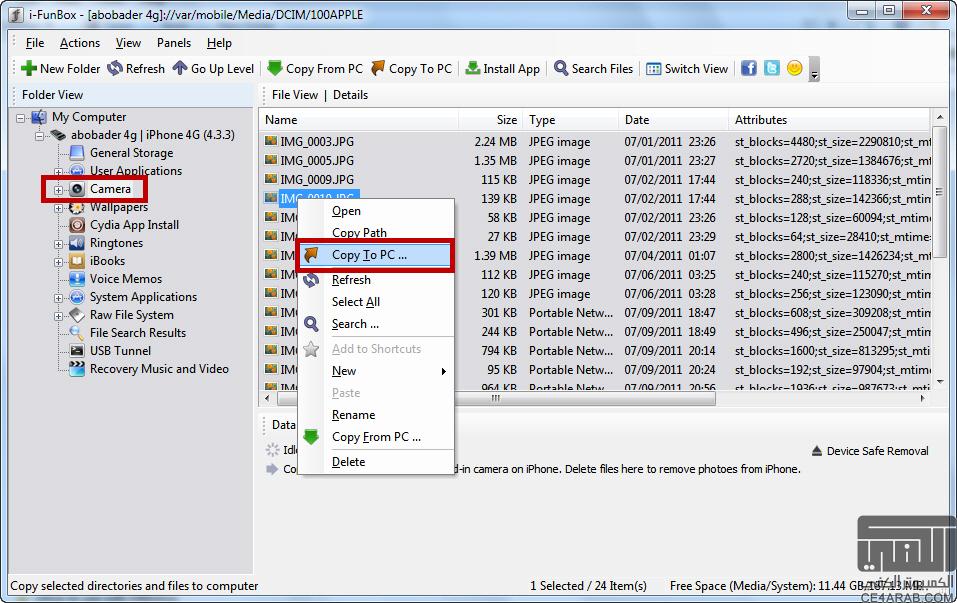Screen dimensions: 957x603
Task: Click the Search Files magnifier icon
Action: pos(561,68)
